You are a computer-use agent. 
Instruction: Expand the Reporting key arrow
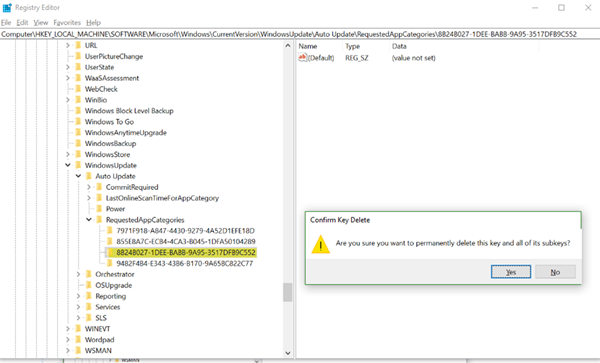[x=78, y=296]
